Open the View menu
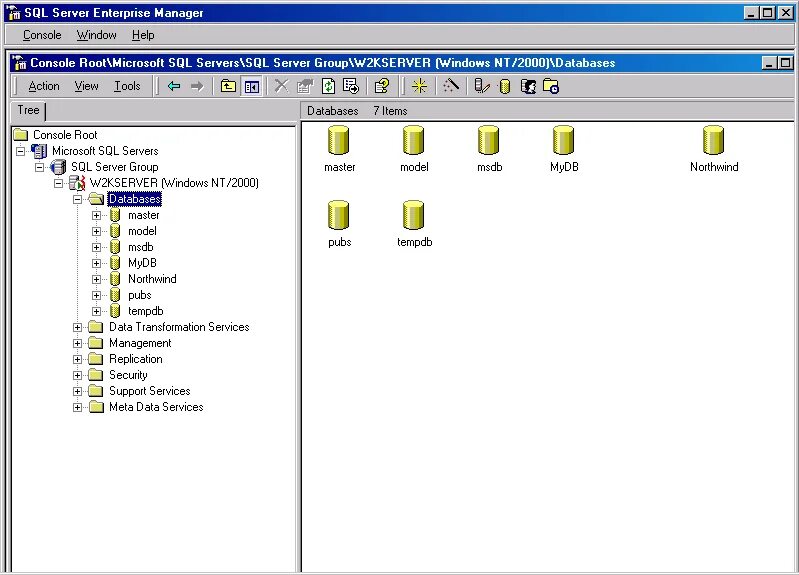The width and height of the screenshot is (799, 575). pos(86,86)
